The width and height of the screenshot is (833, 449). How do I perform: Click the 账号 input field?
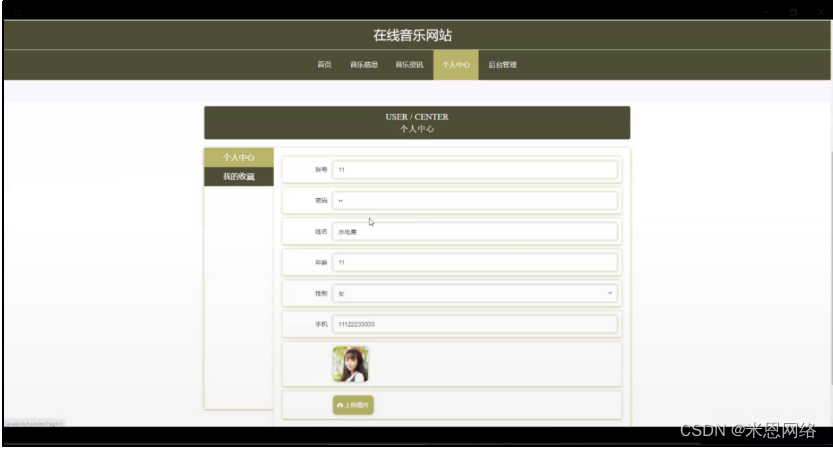pyautogui.click(x=475, y=170)
